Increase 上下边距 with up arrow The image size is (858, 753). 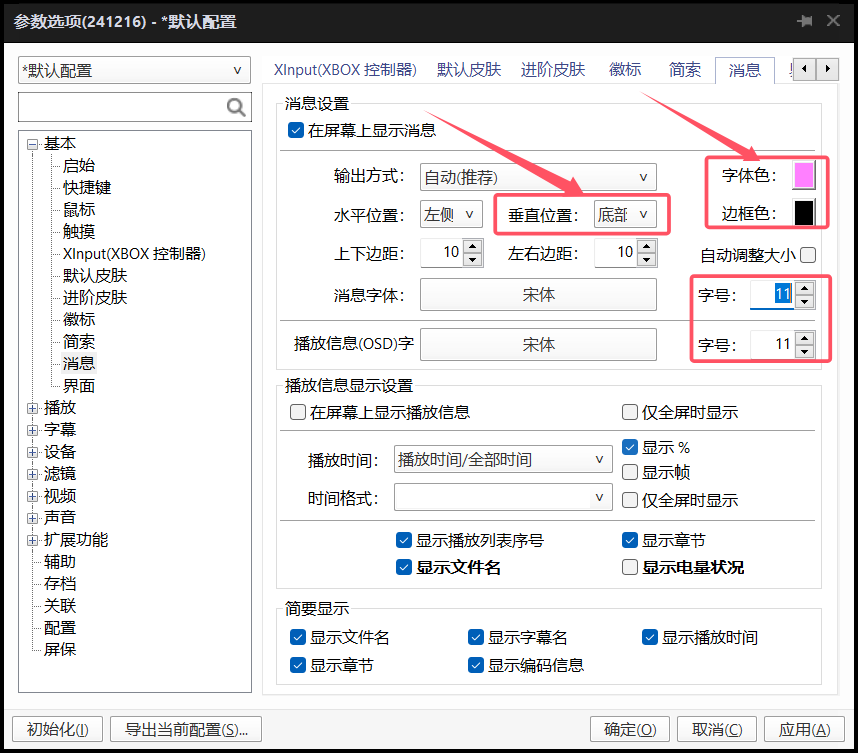(x=473, y=246)
